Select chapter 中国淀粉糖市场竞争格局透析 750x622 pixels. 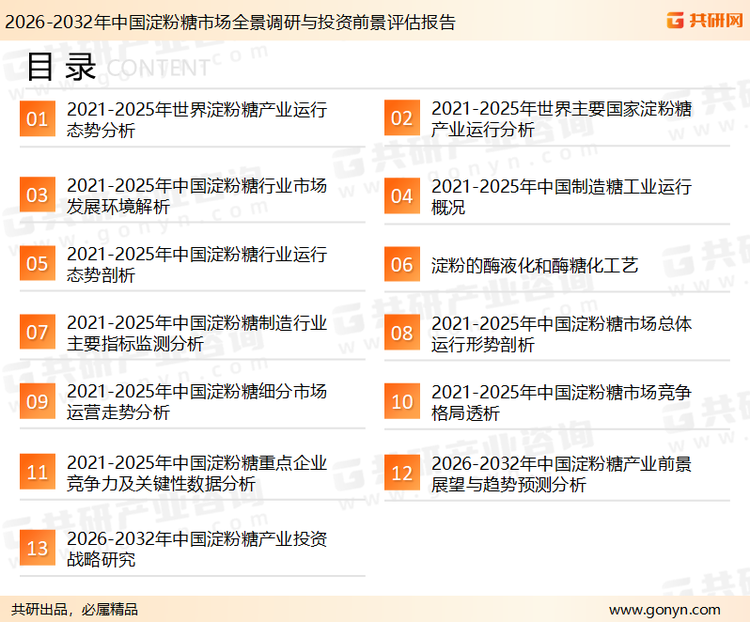561,402
